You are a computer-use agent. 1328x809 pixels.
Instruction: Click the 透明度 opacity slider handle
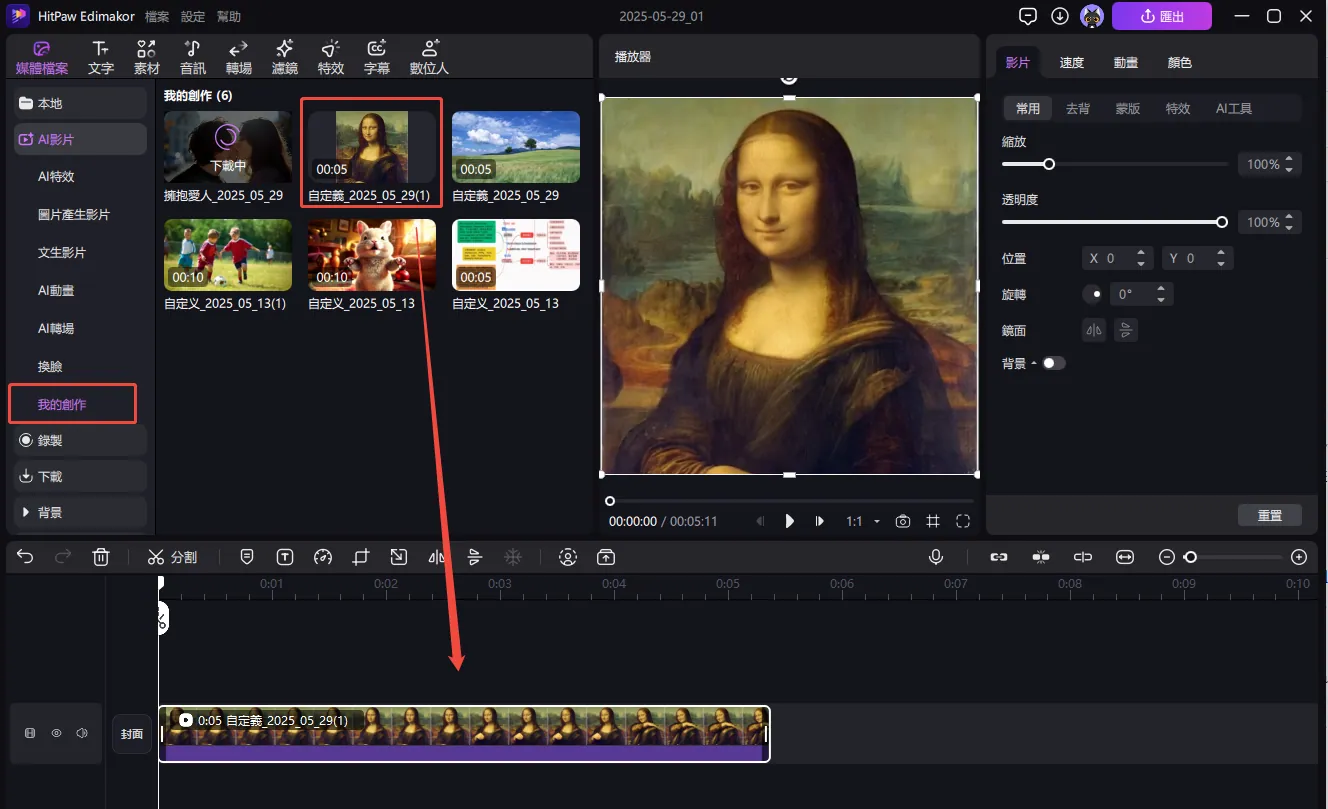tap(1222, 222)
